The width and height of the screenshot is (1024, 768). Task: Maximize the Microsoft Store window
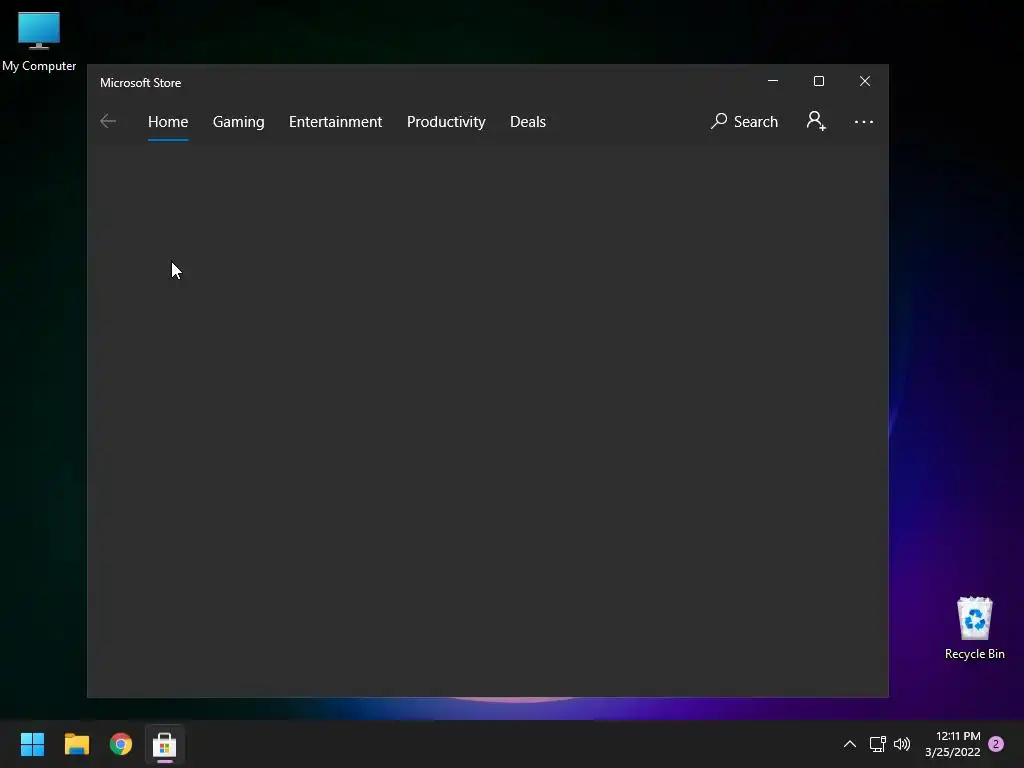(x=818, y=81)
